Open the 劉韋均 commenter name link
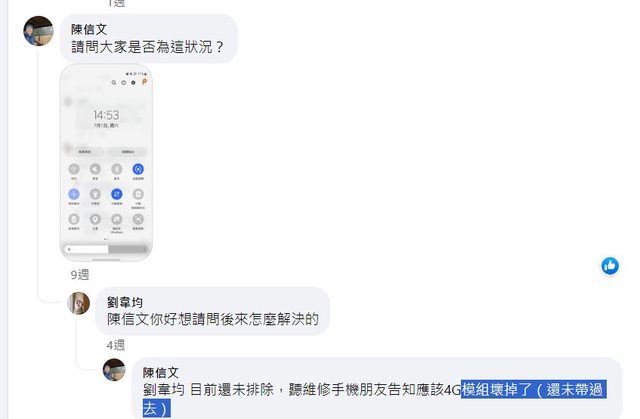The height and width of the screenshot is (419, 640). [125, 302]
